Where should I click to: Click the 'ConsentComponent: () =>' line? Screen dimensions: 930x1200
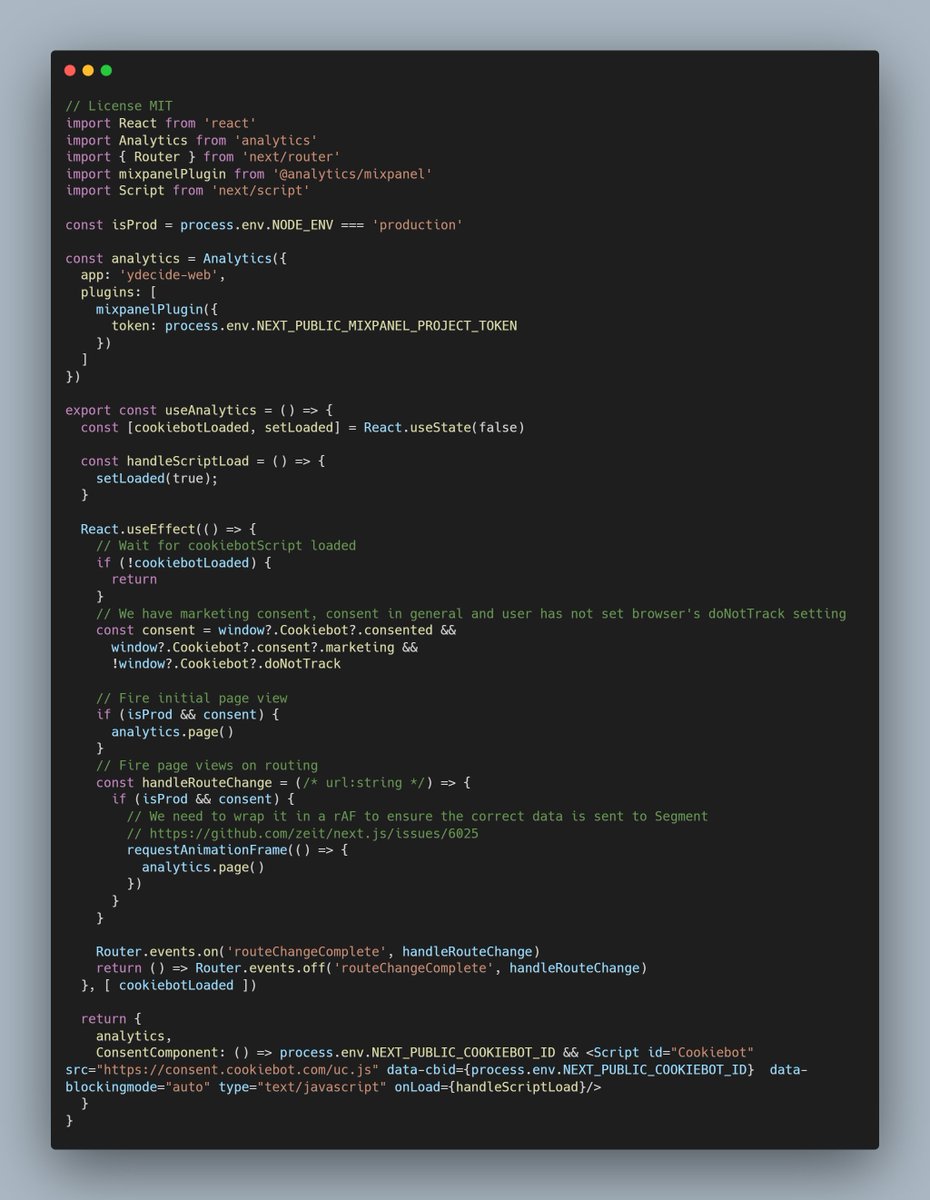425,1053
